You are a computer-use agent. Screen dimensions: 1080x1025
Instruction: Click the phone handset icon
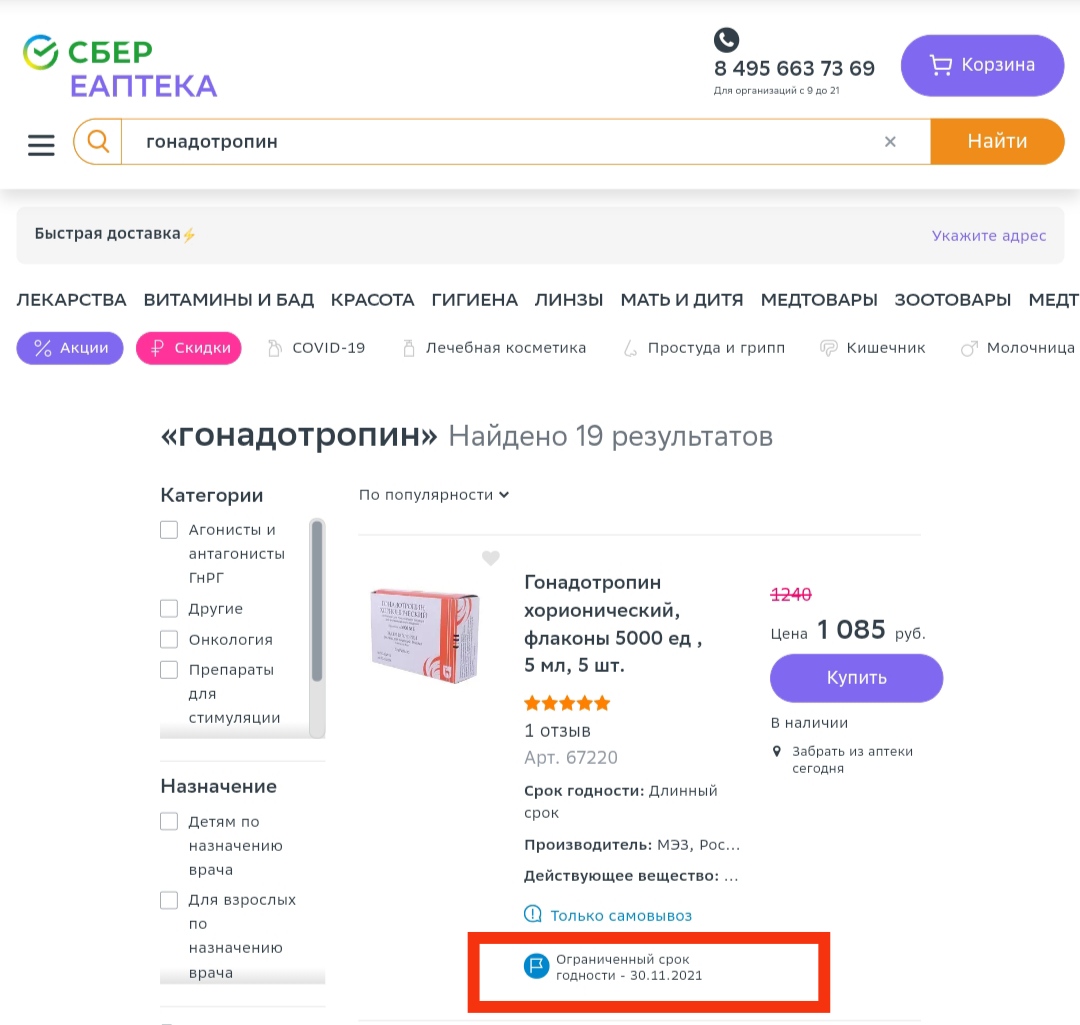pos(726,40)
